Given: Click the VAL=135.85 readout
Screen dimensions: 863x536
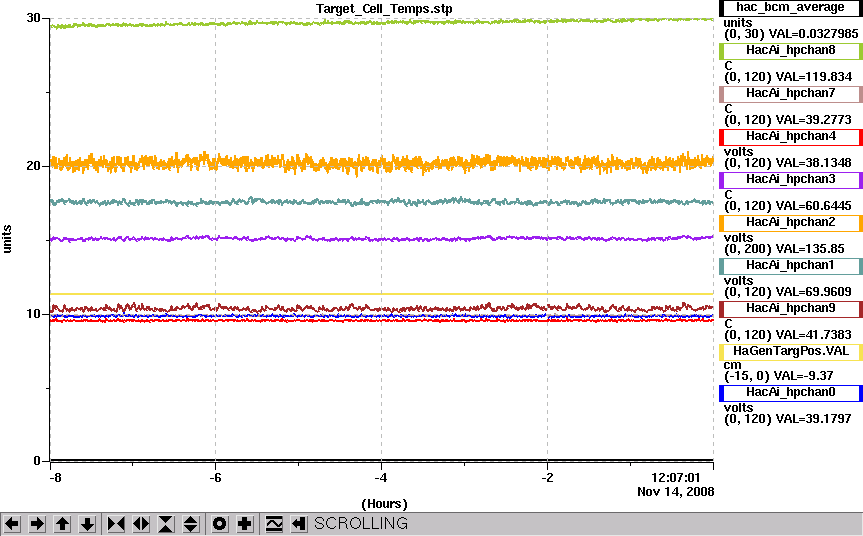Looking at the screenshot, I should (x=809, y=249).
